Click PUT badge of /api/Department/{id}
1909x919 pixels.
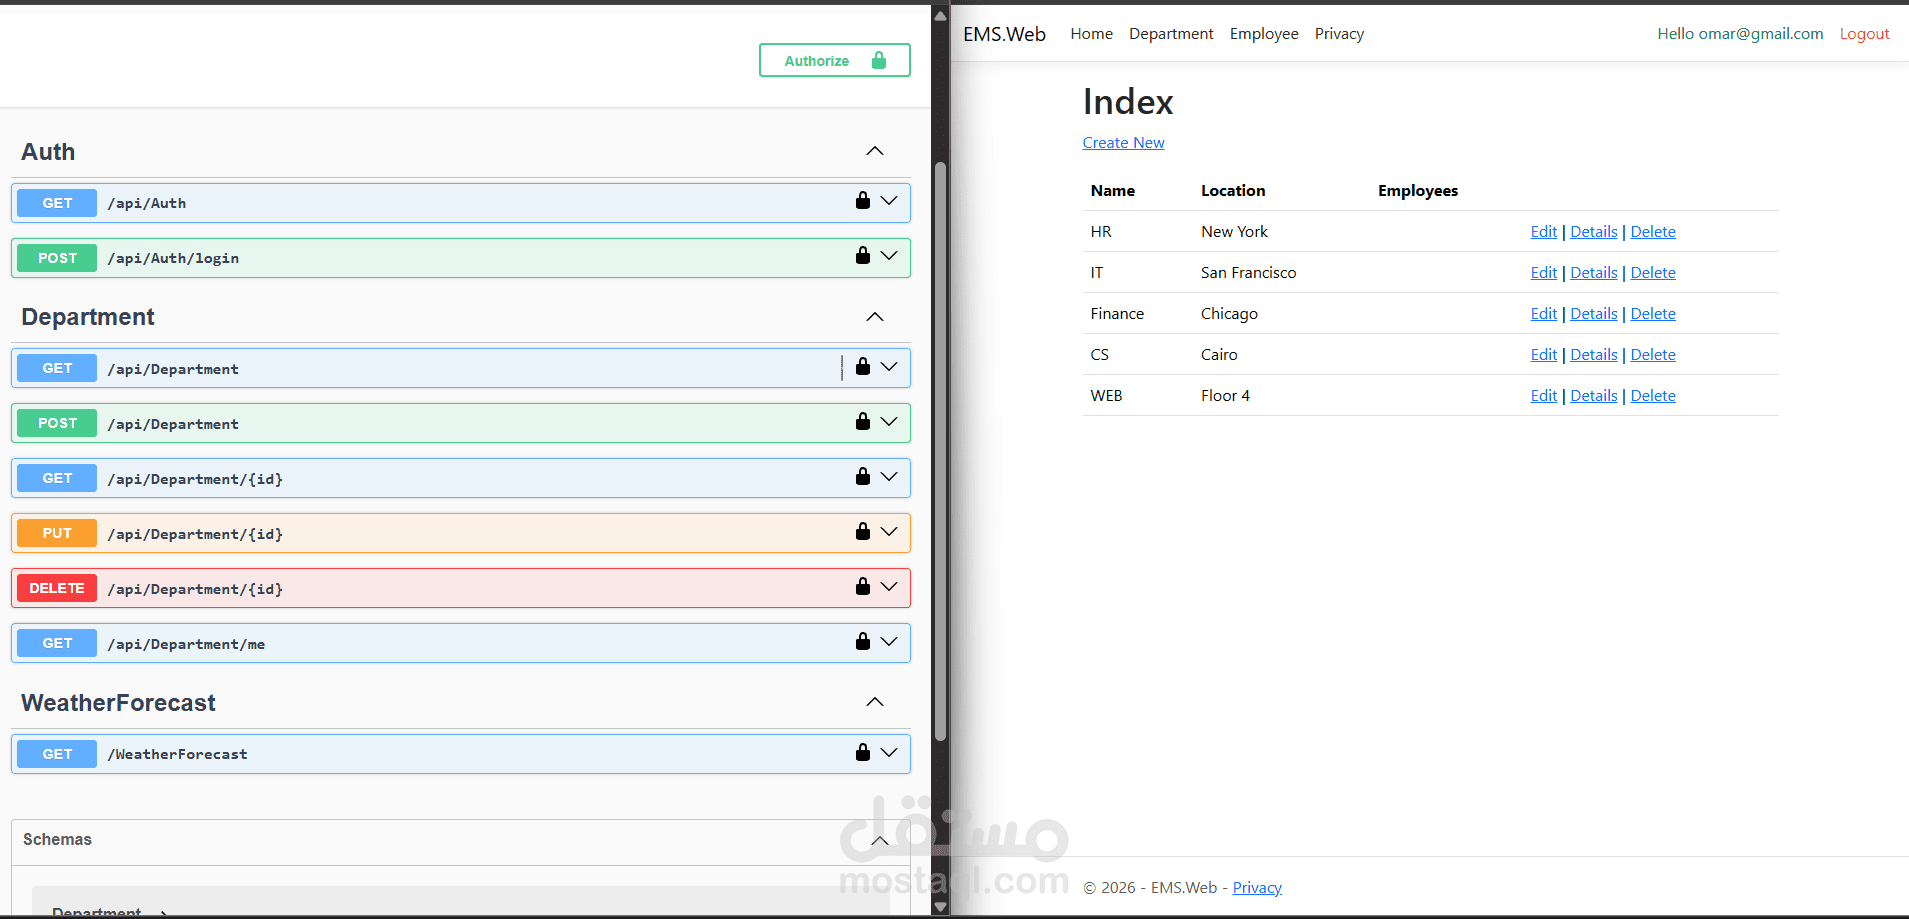57,533
